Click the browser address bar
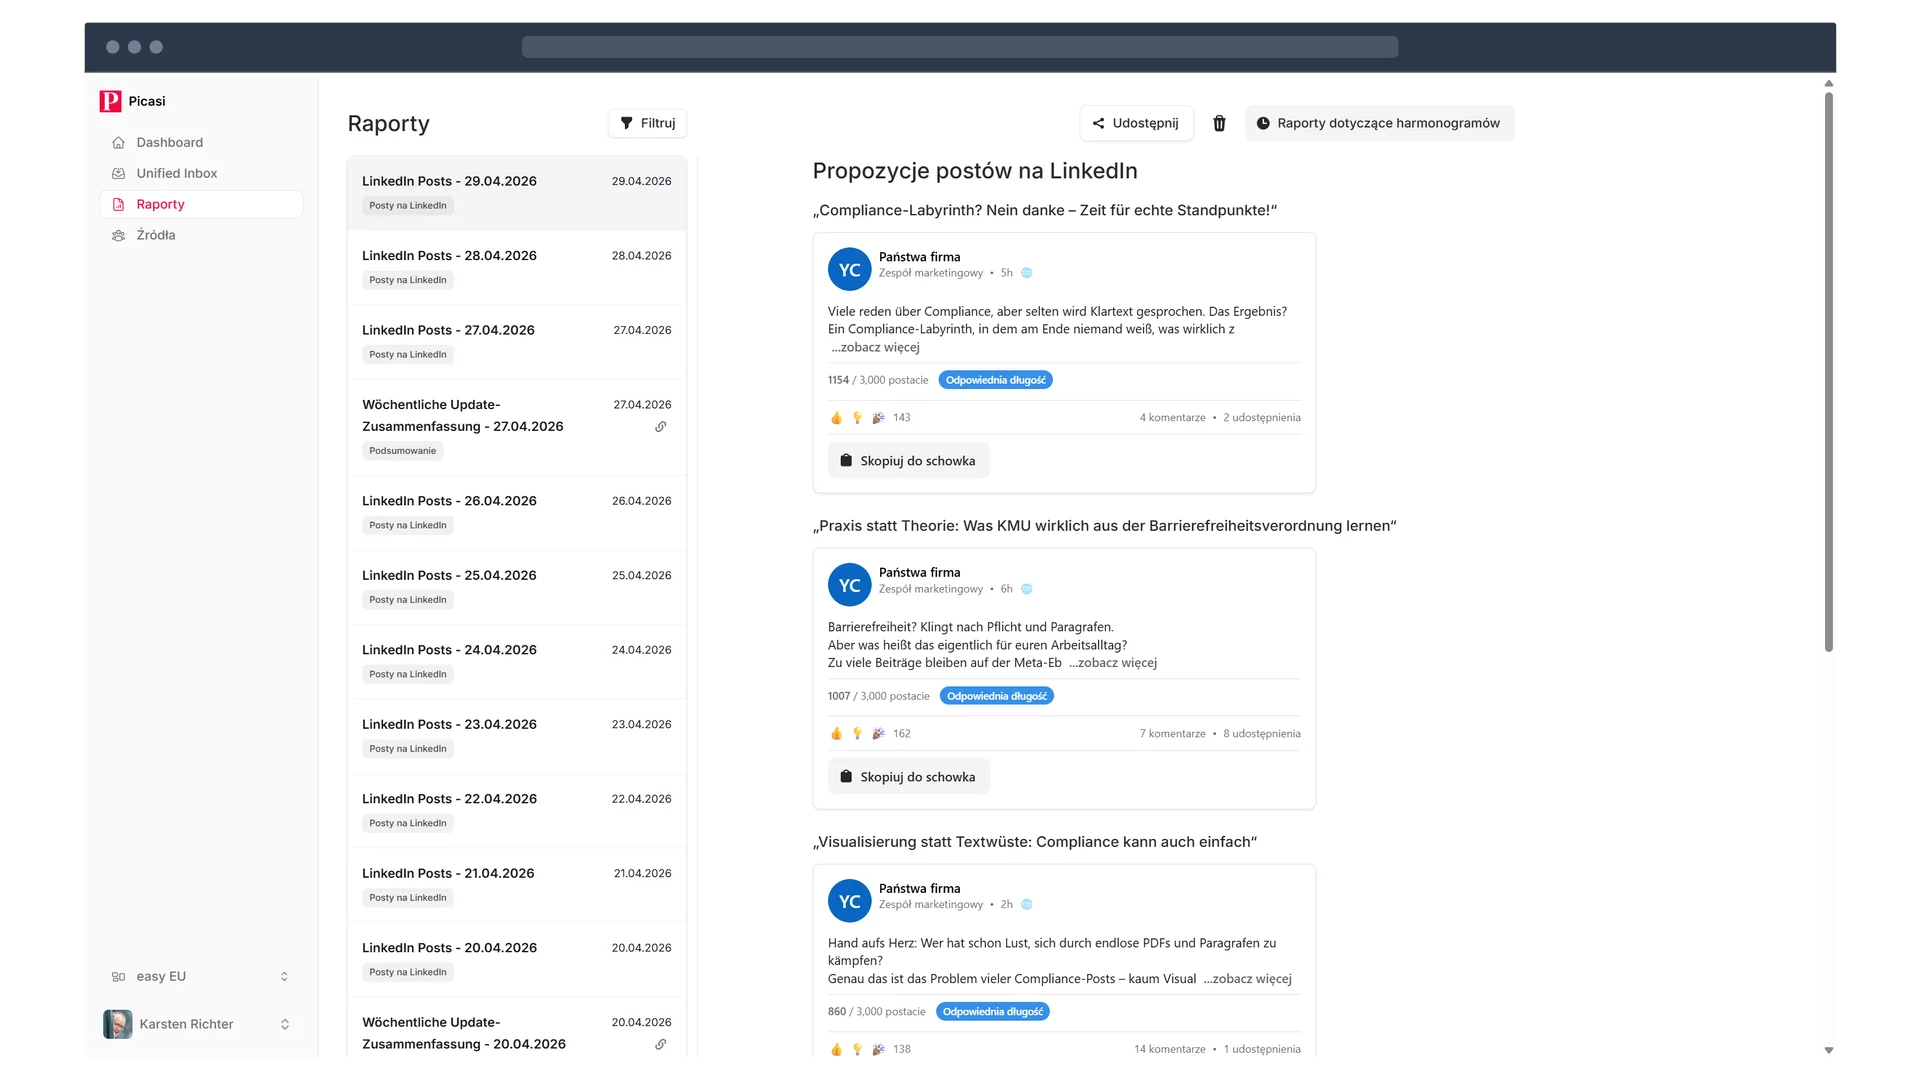 click(960, 47)
